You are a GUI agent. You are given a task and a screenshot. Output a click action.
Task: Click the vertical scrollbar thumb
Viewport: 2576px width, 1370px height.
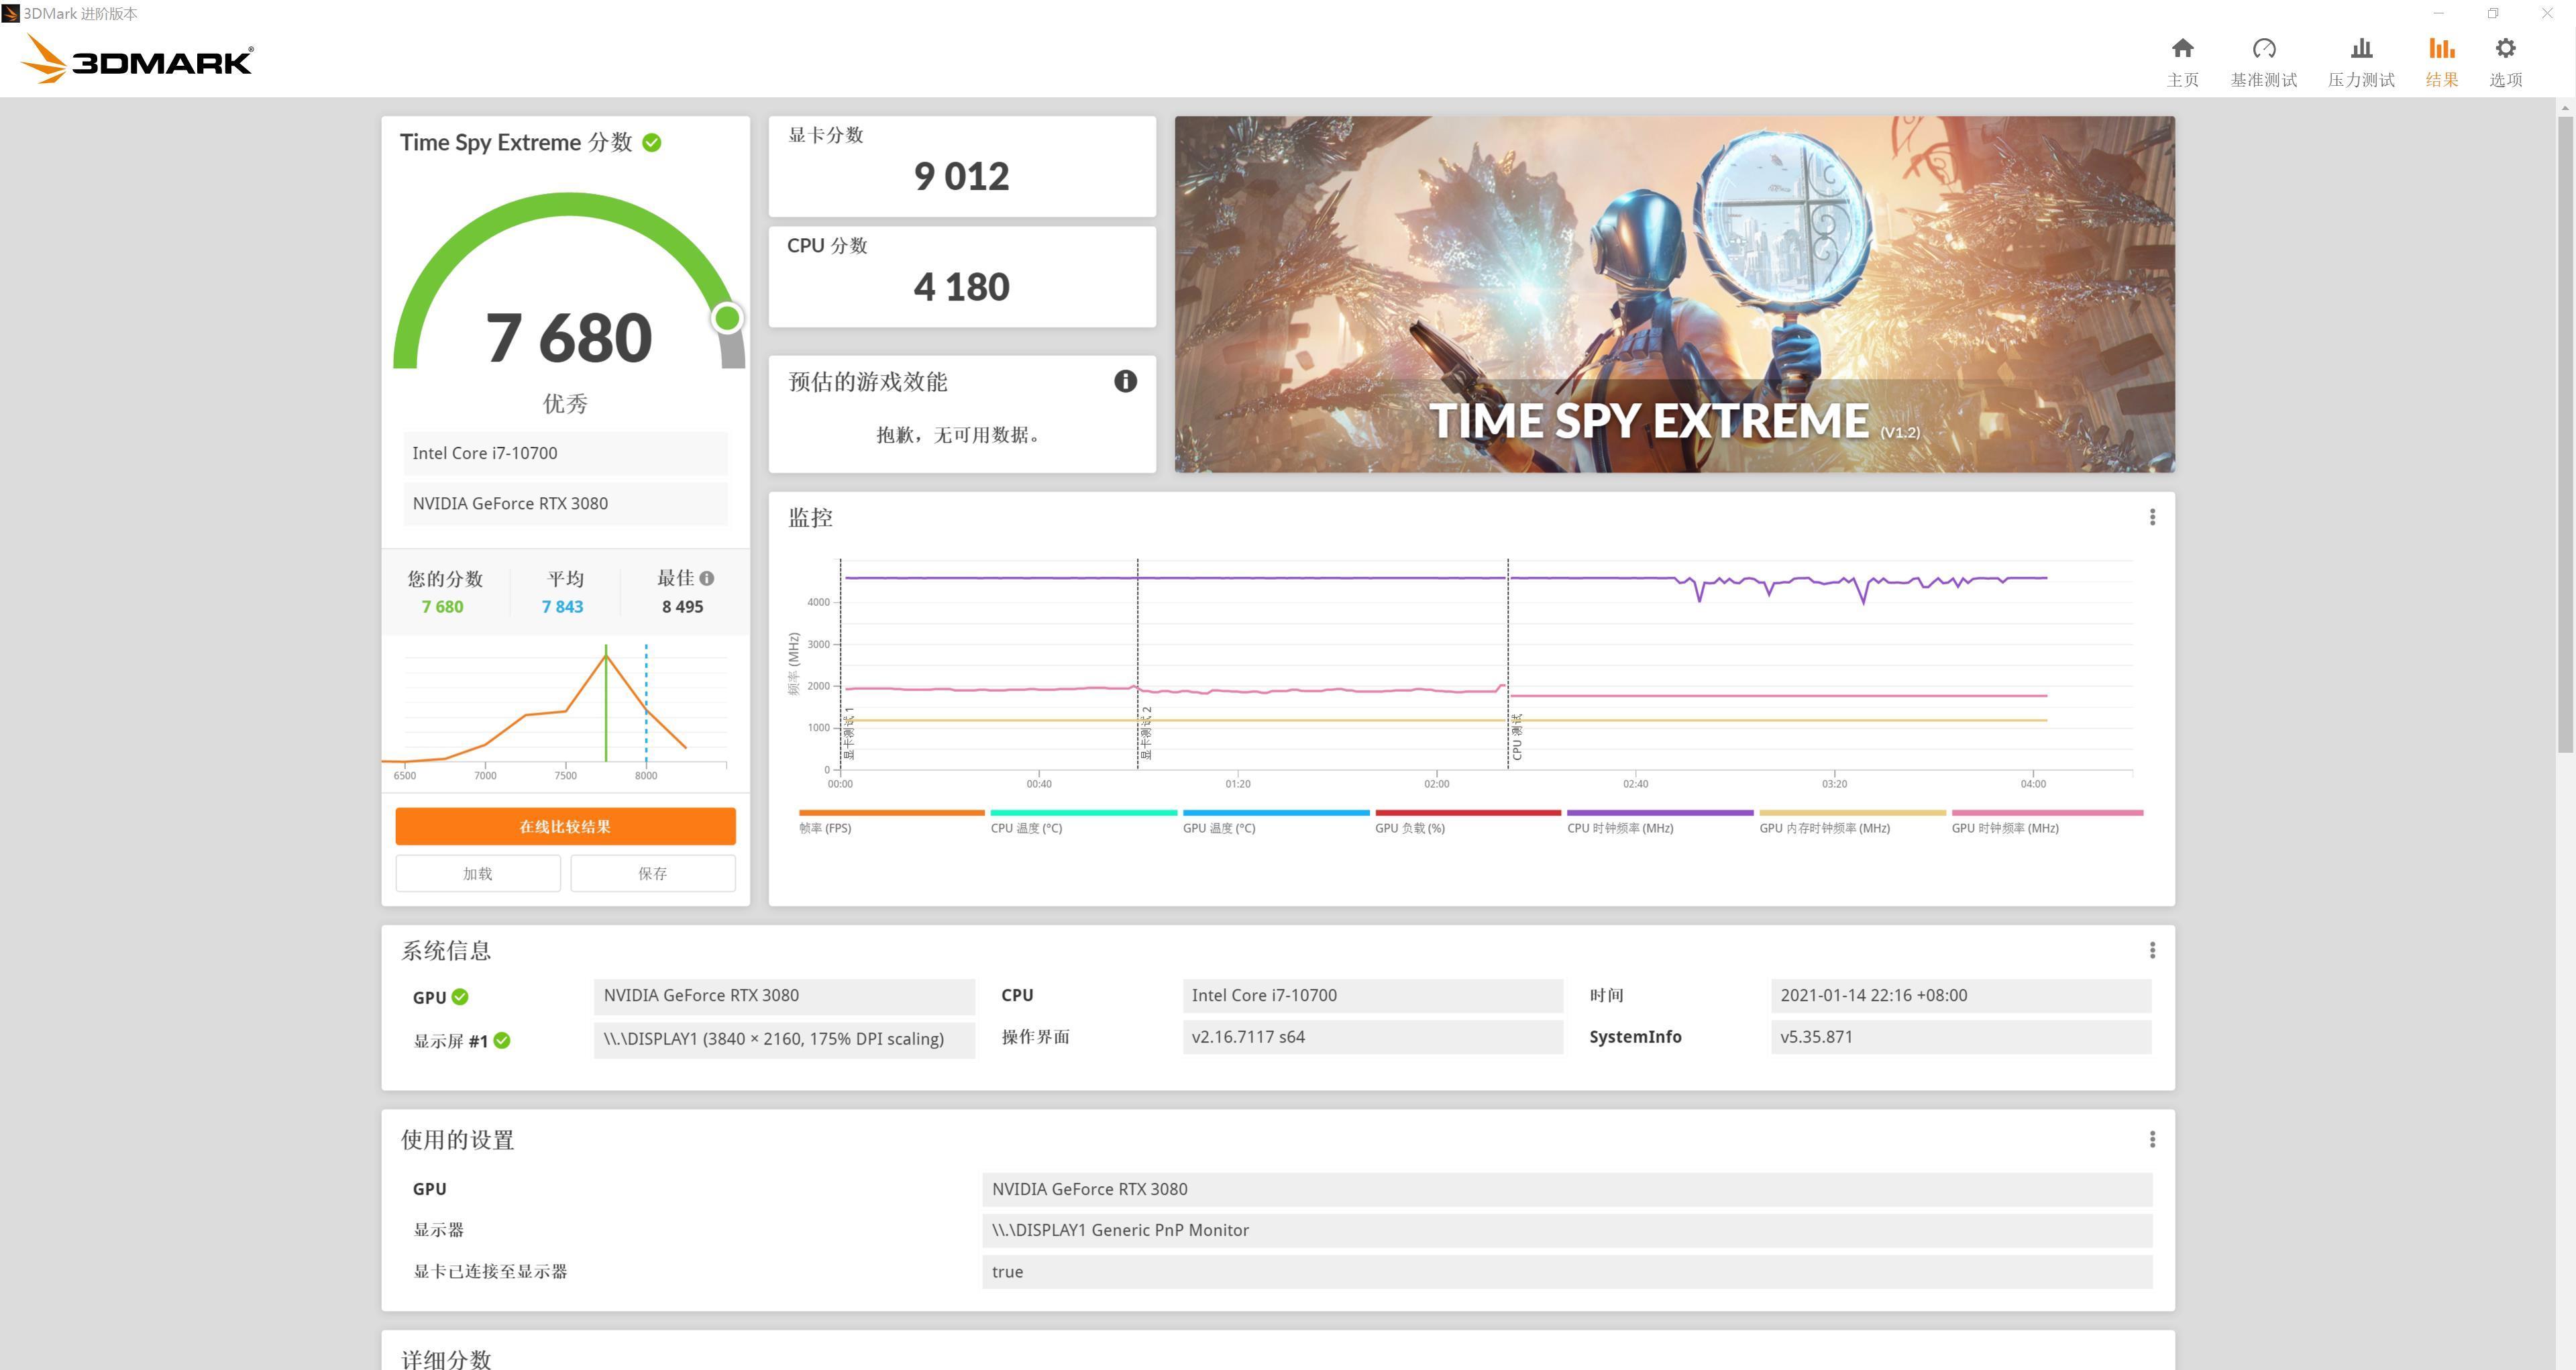pos(2566,434)
